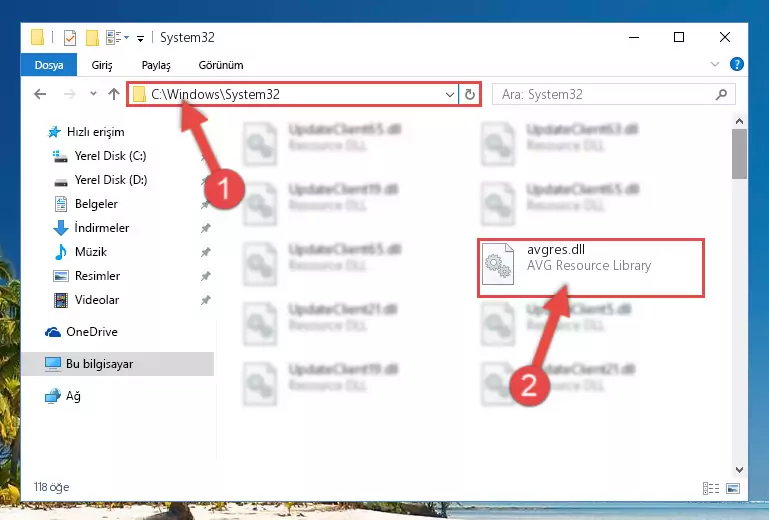Minimize the System32 window
769x520 pixels.
pos(634,37)
